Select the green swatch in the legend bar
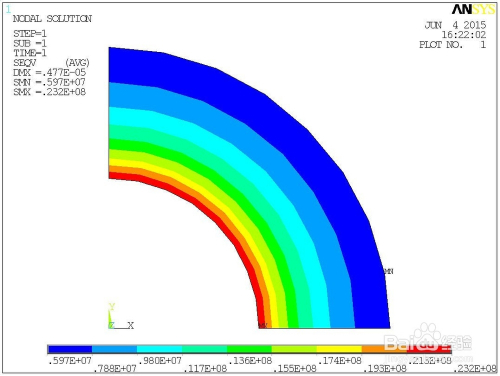Viewport: 500px width, 376px height. (x=249, y=349)
